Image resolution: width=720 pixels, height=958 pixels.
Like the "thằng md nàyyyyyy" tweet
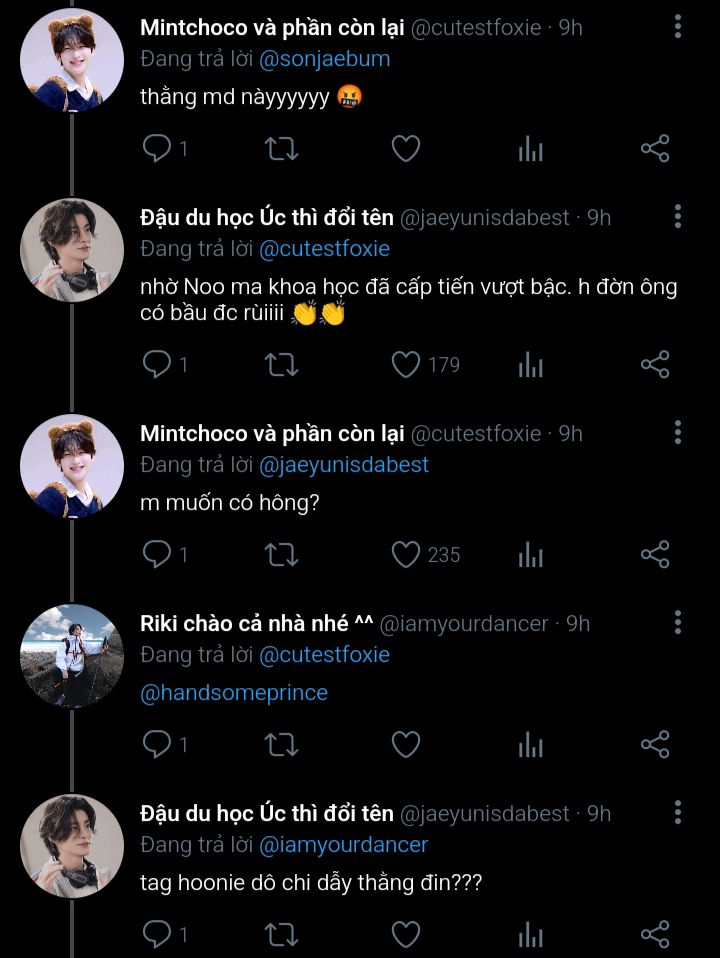(405, 149)
